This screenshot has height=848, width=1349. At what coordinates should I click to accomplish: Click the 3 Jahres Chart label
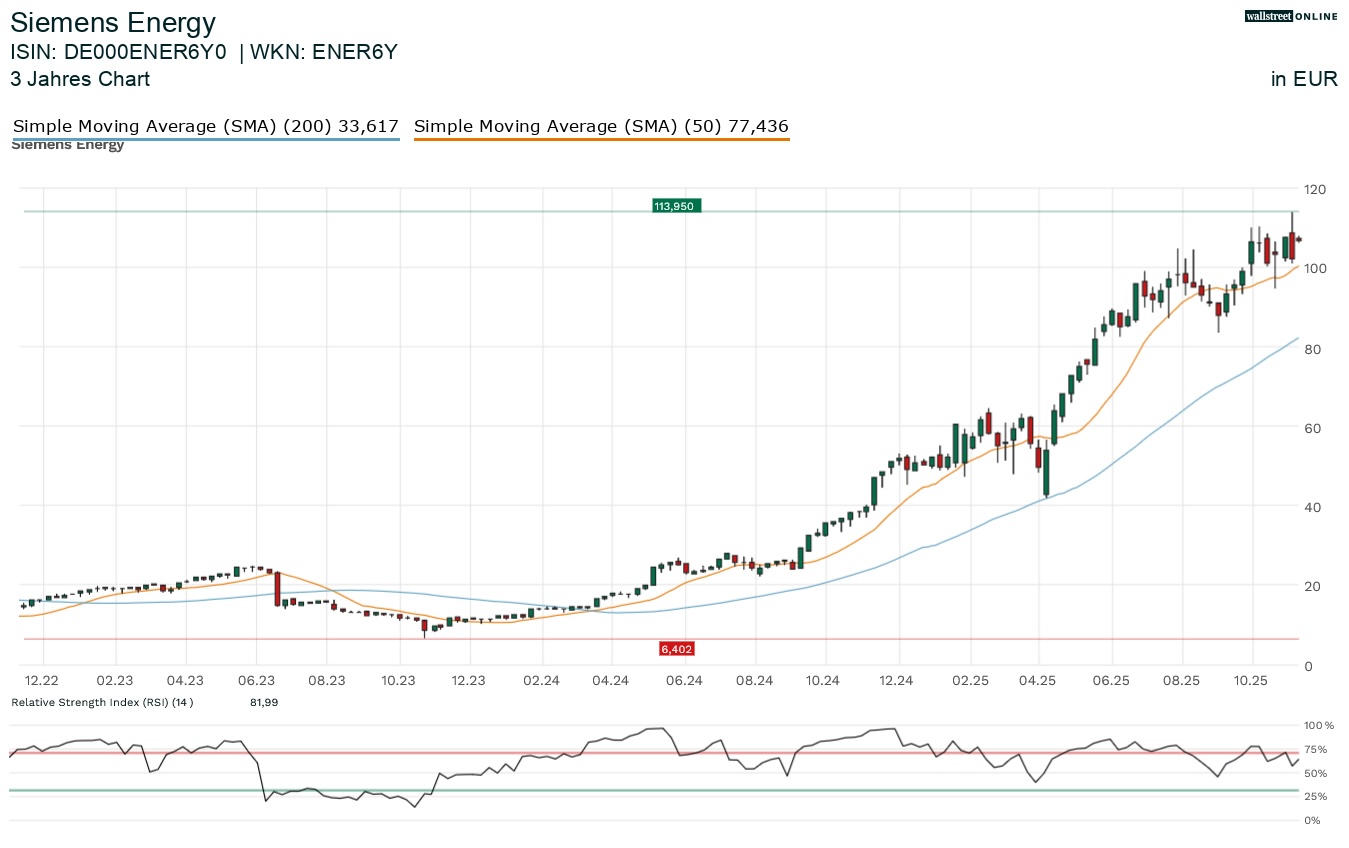click(80, 79)
